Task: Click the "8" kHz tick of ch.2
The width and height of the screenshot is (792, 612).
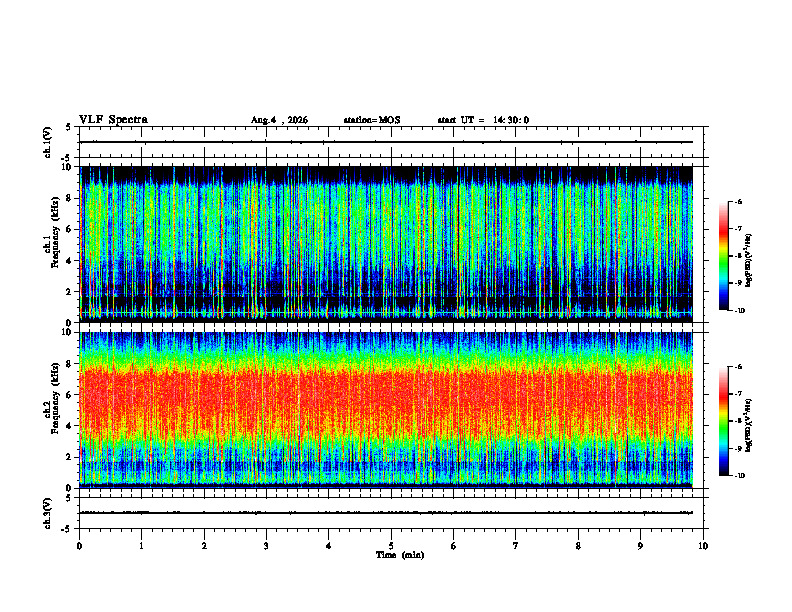Action: click(69, 364)
